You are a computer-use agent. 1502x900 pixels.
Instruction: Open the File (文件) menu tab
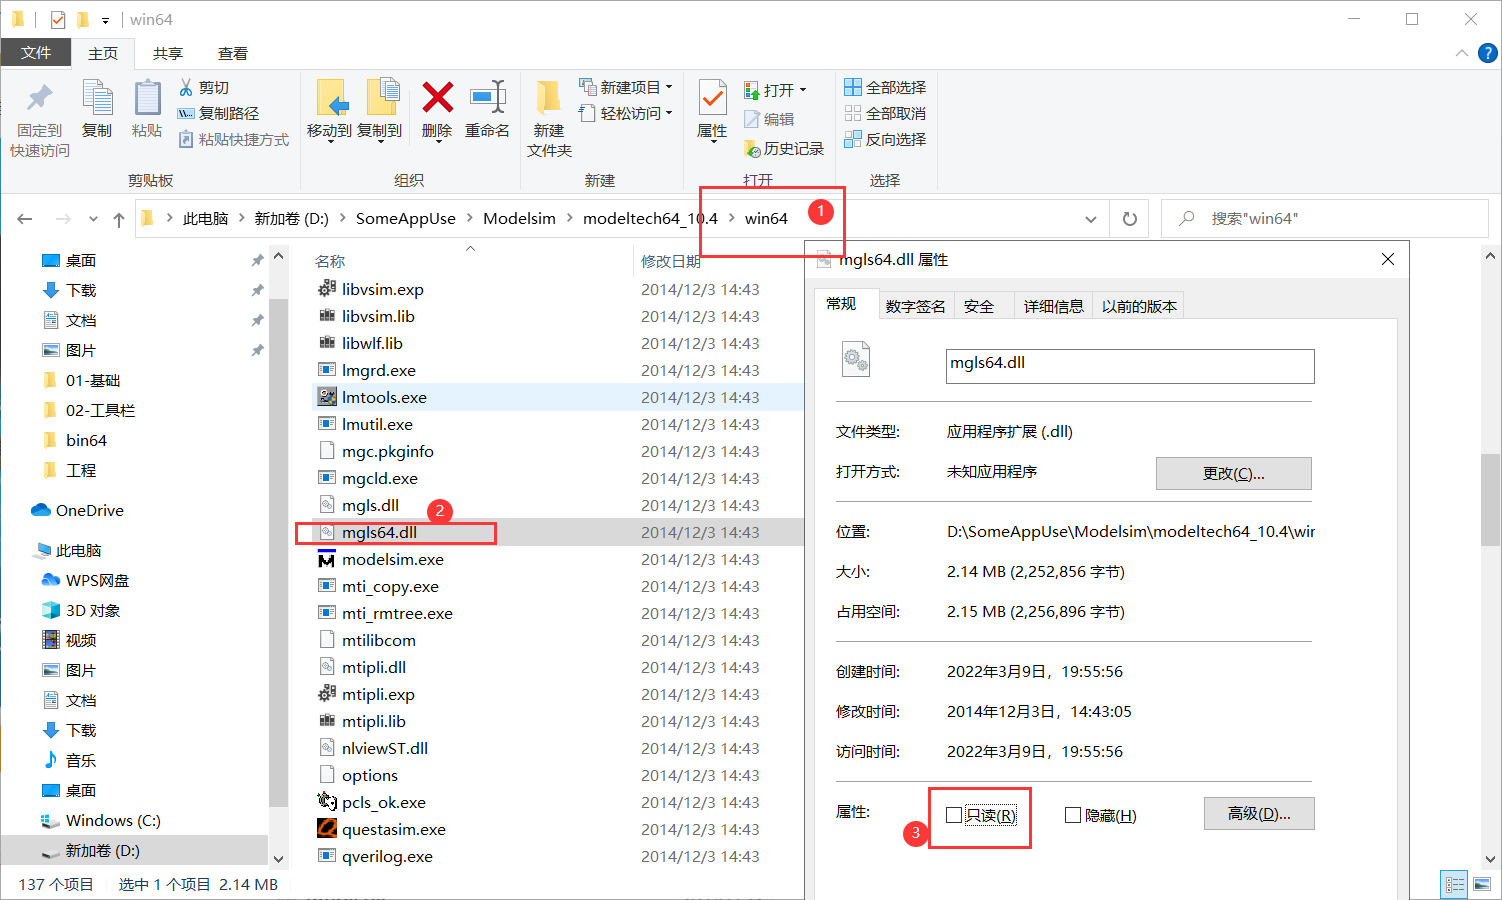point(36,53)
